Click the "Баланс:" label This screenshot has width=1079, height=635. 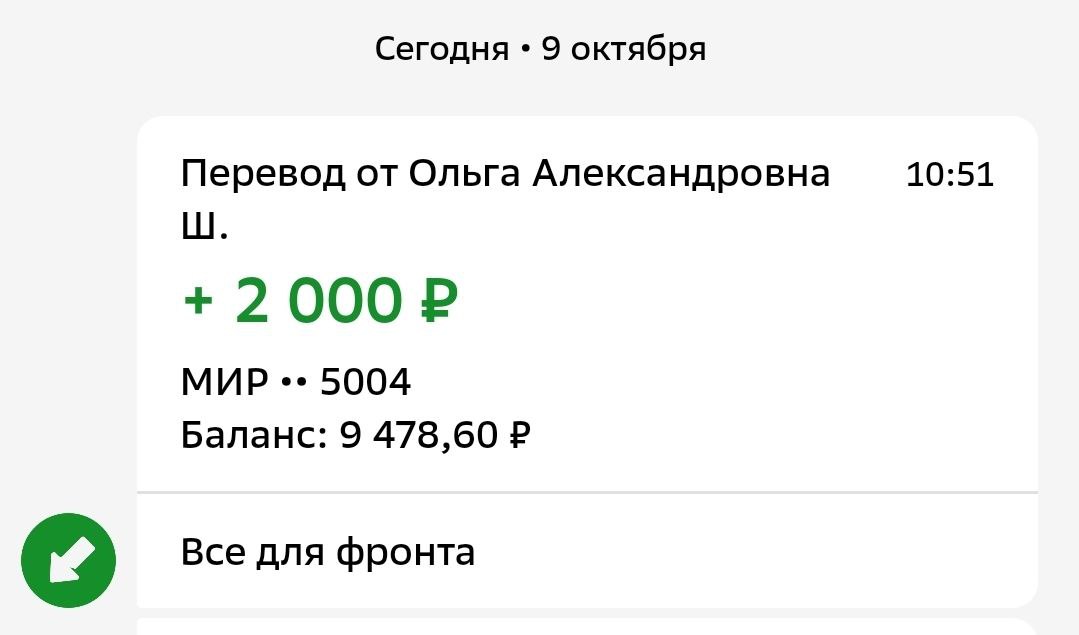255,436
